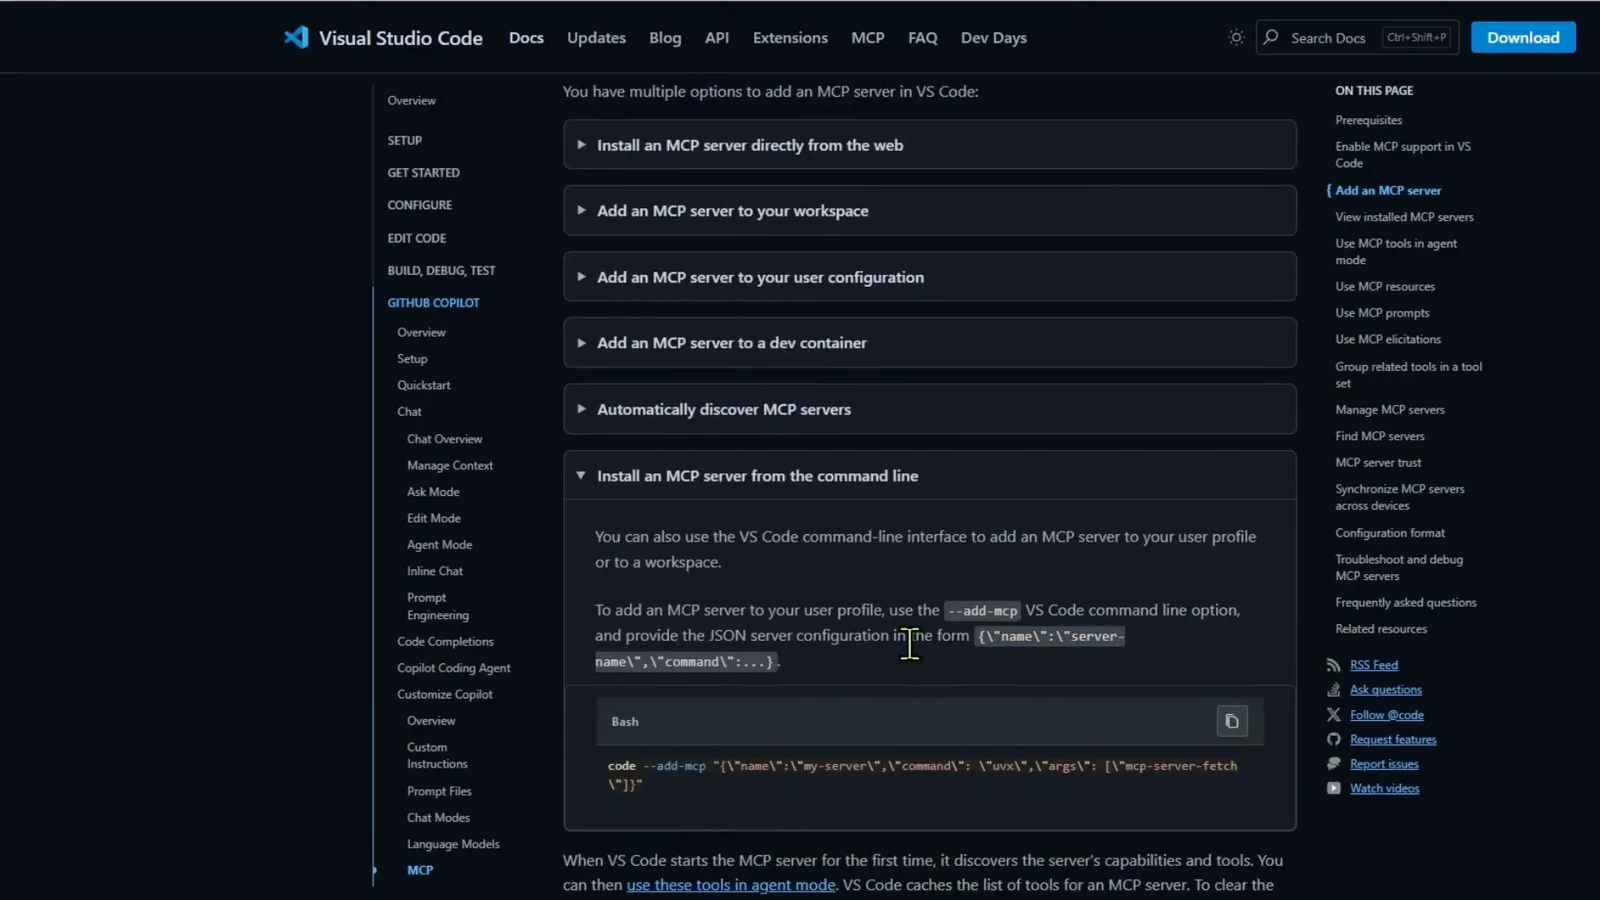Open Custom Instructions in the sidebar
The image size is (1600, 900).
437,756
